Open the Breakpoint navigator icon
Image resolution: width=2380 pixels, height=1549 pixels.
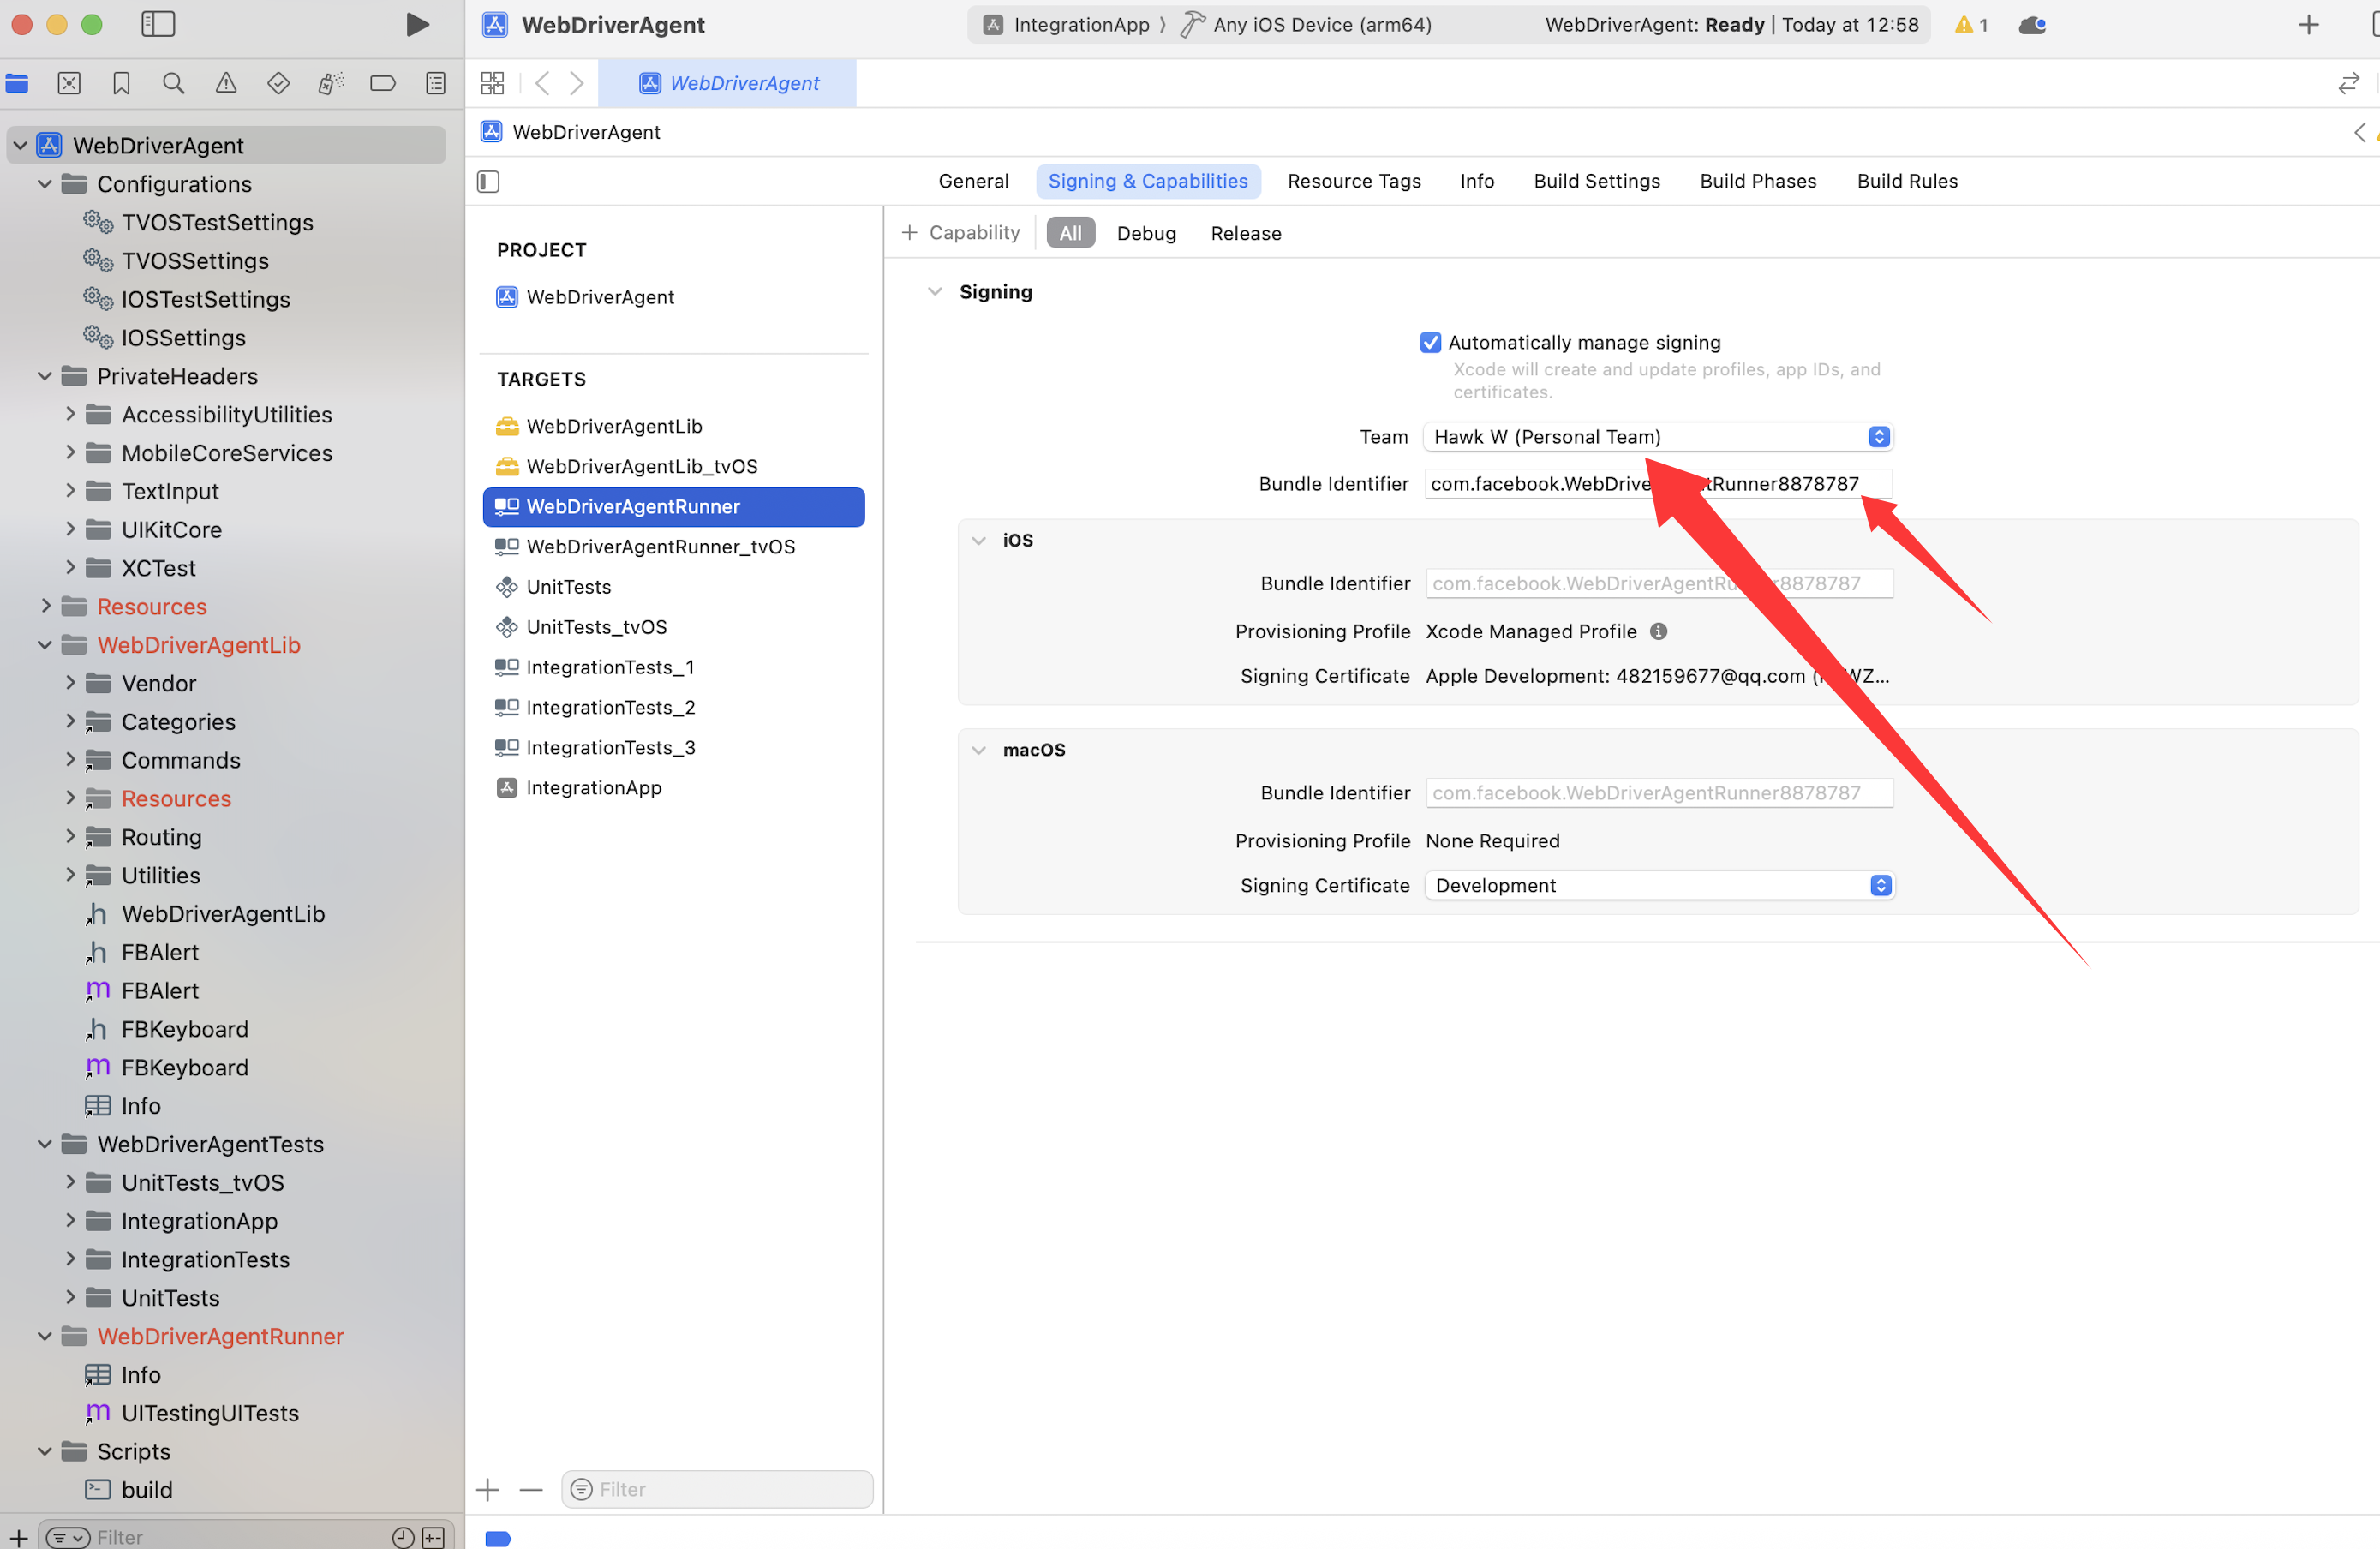(x=382, y=83)
